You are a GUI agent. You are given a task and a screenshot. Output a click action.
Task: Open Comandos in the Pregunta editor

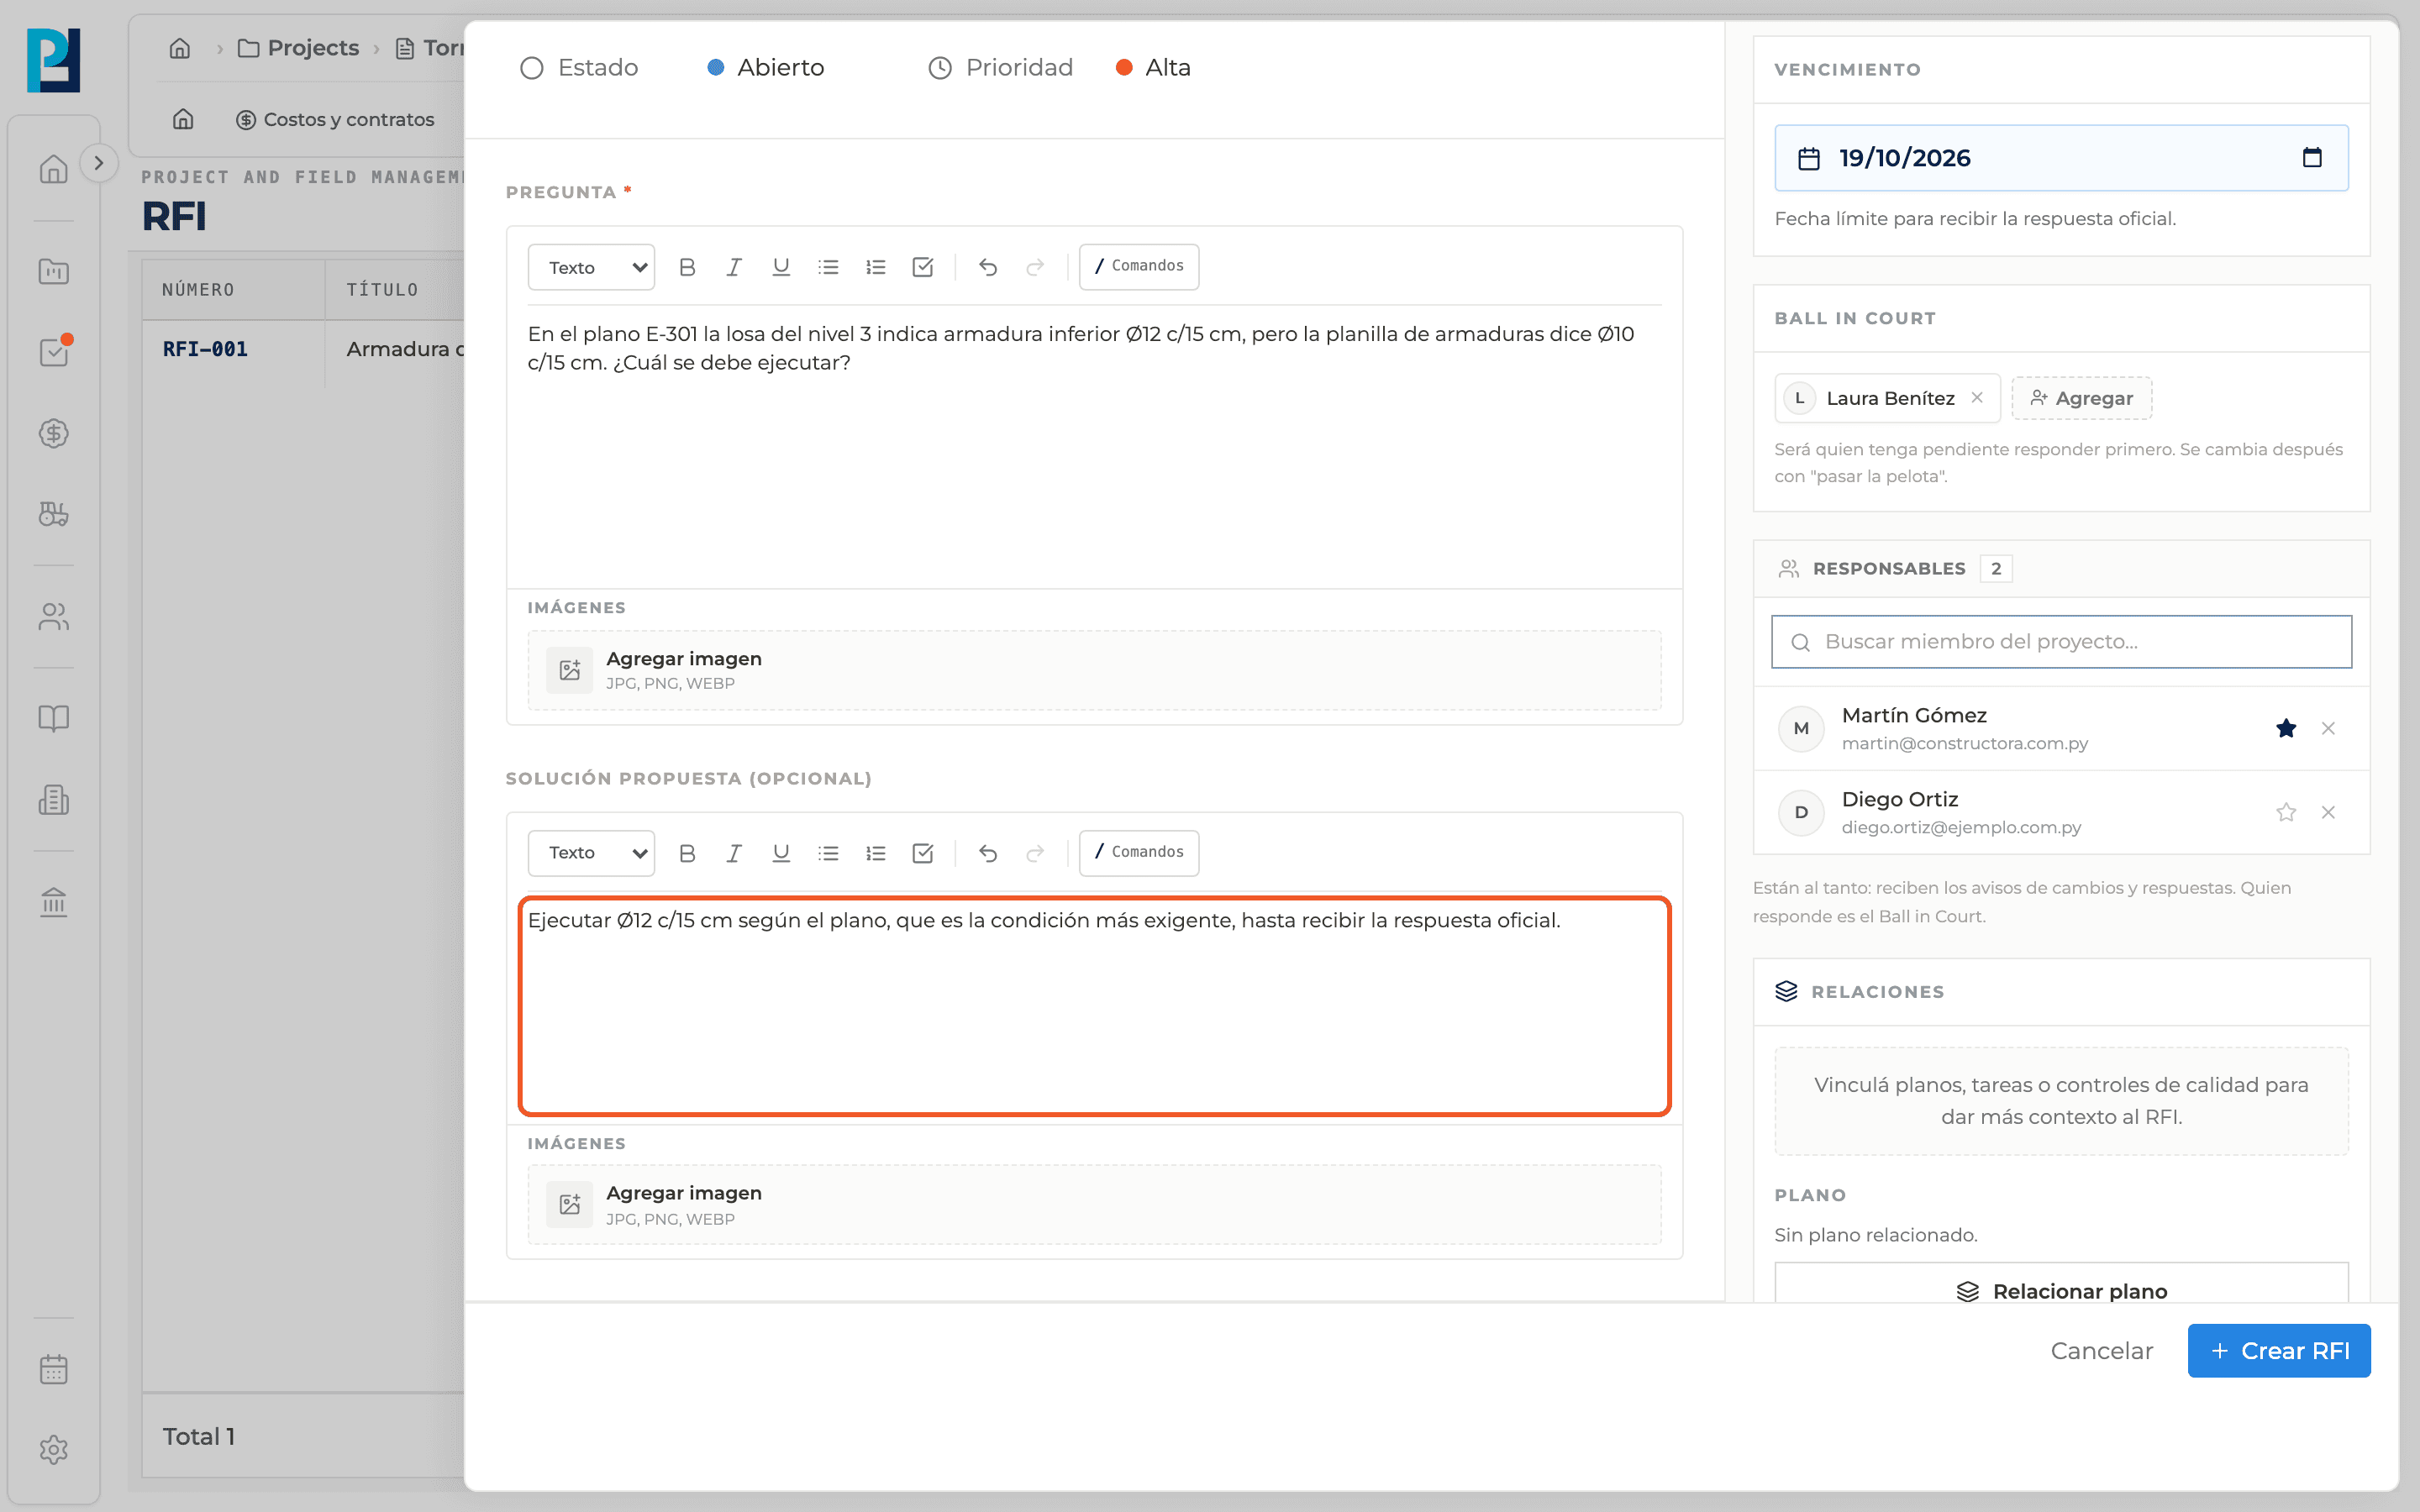point(1139,266)
